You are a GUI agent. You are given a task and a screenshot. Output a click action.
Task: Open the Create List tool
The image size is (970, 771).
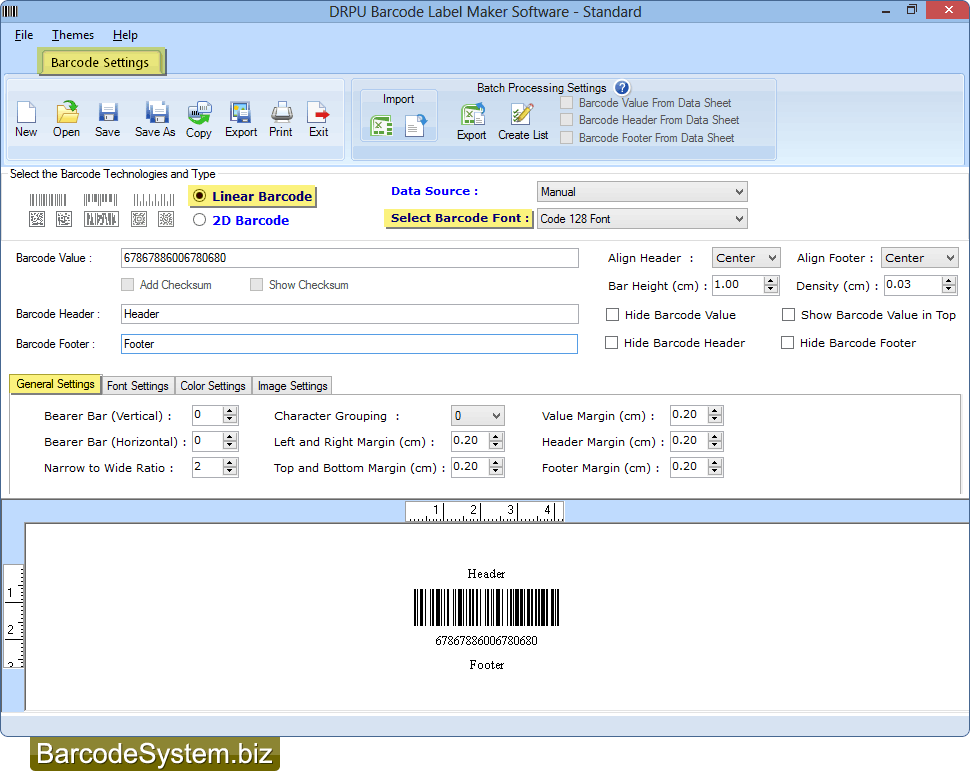pos(522,114)
